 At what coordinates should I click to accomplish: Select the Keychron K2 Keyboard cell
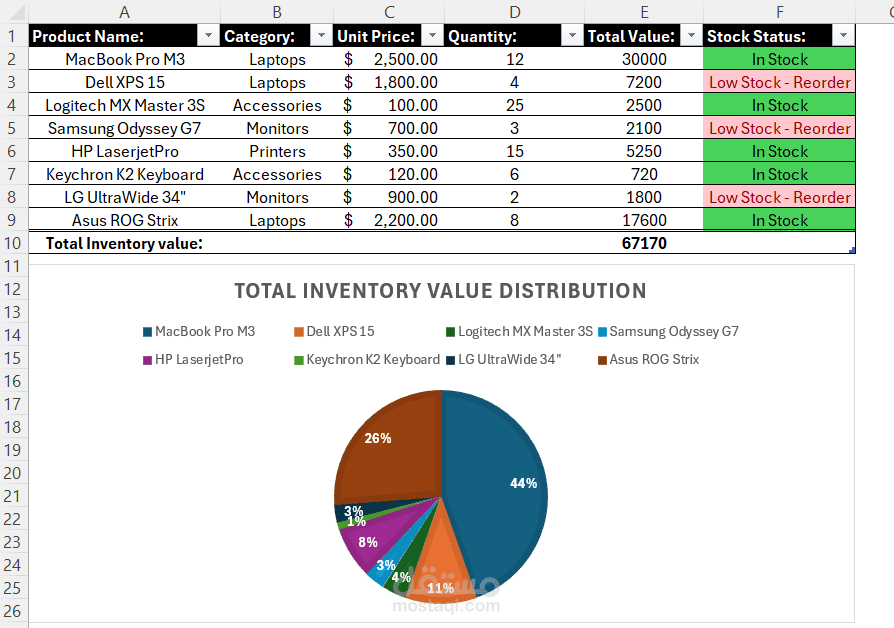click(x=124, y=174)
